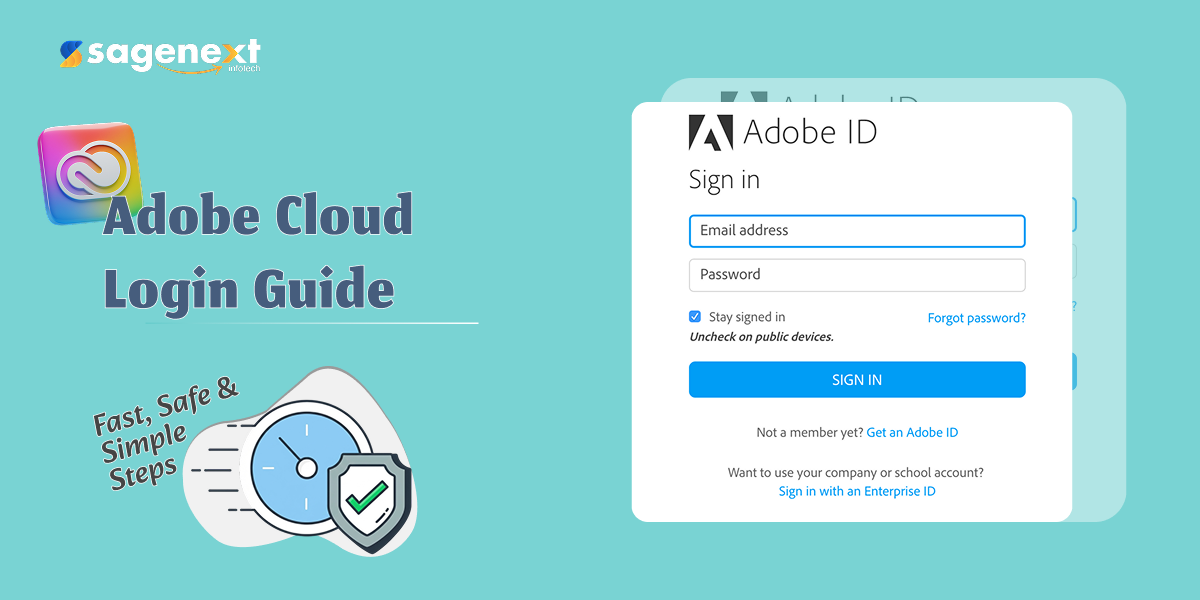Click the Adobe A logo
Screen dimensions: 1200x600
711,133
